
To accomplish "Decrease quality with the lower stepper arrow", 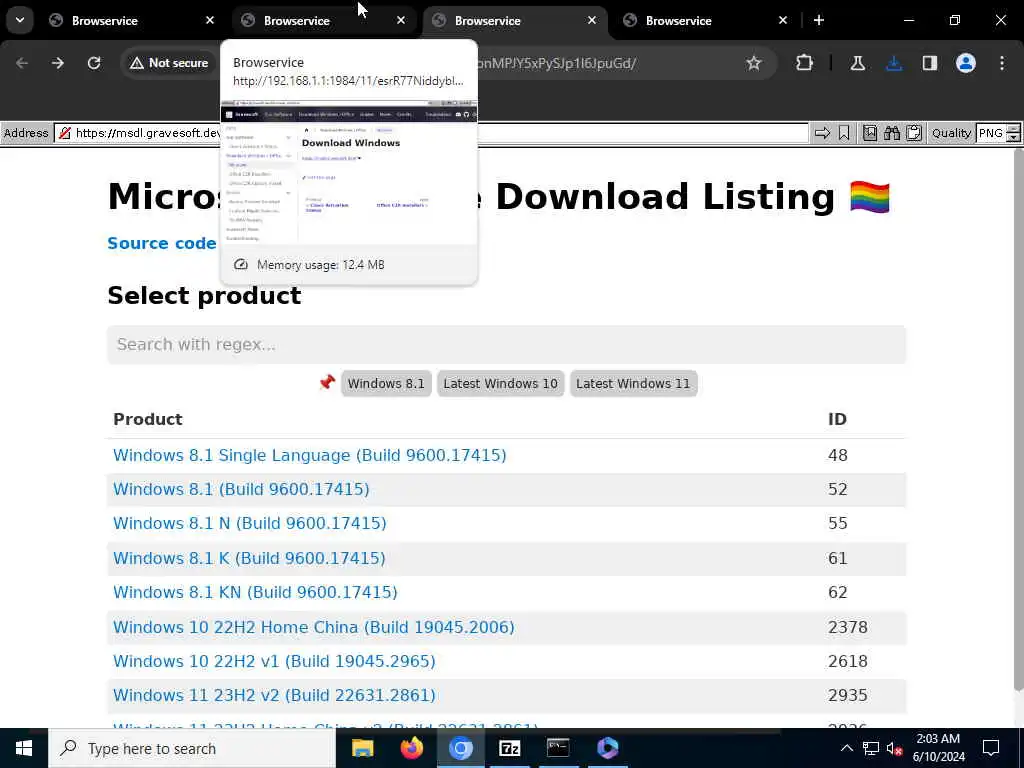I will tap(1013, 138).
